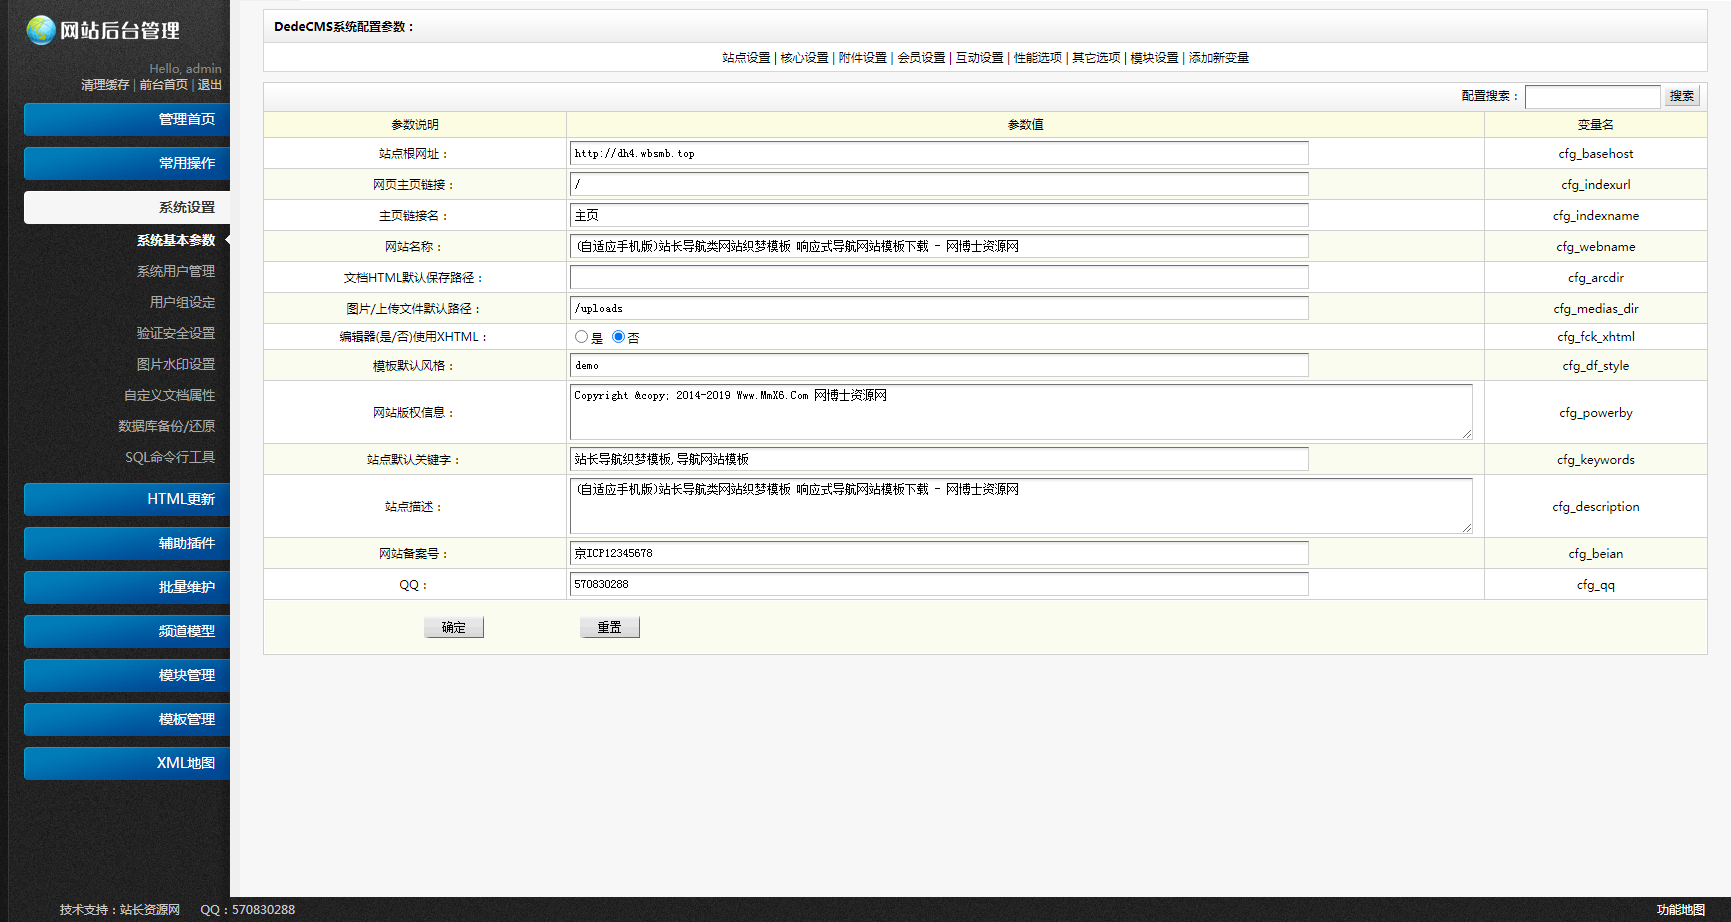Screen dimensions: 1731x922
Task: Expand the 管理首页 sidebar section
Action: [x=127, y=119]
